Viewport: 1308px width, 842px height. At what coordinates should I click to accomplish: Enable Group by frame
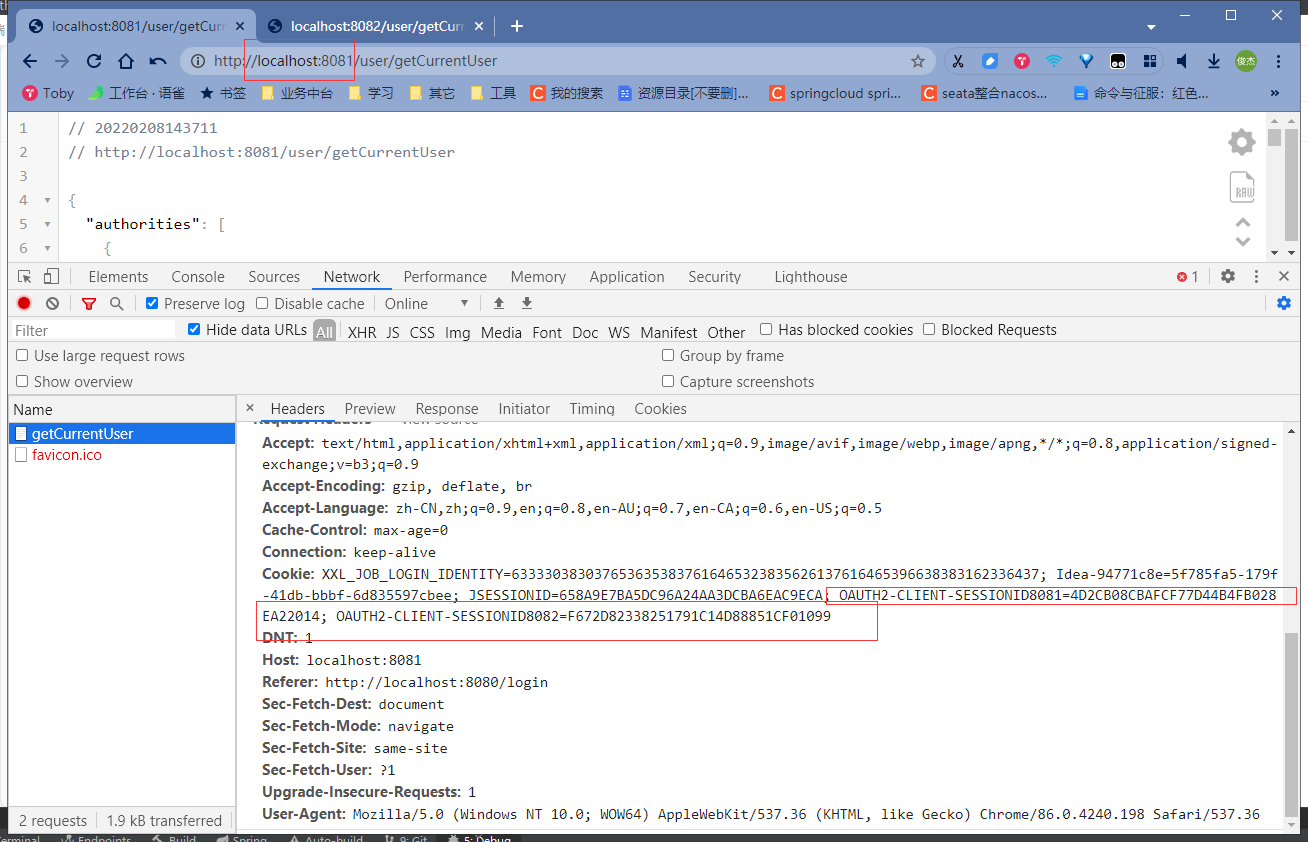668,356
